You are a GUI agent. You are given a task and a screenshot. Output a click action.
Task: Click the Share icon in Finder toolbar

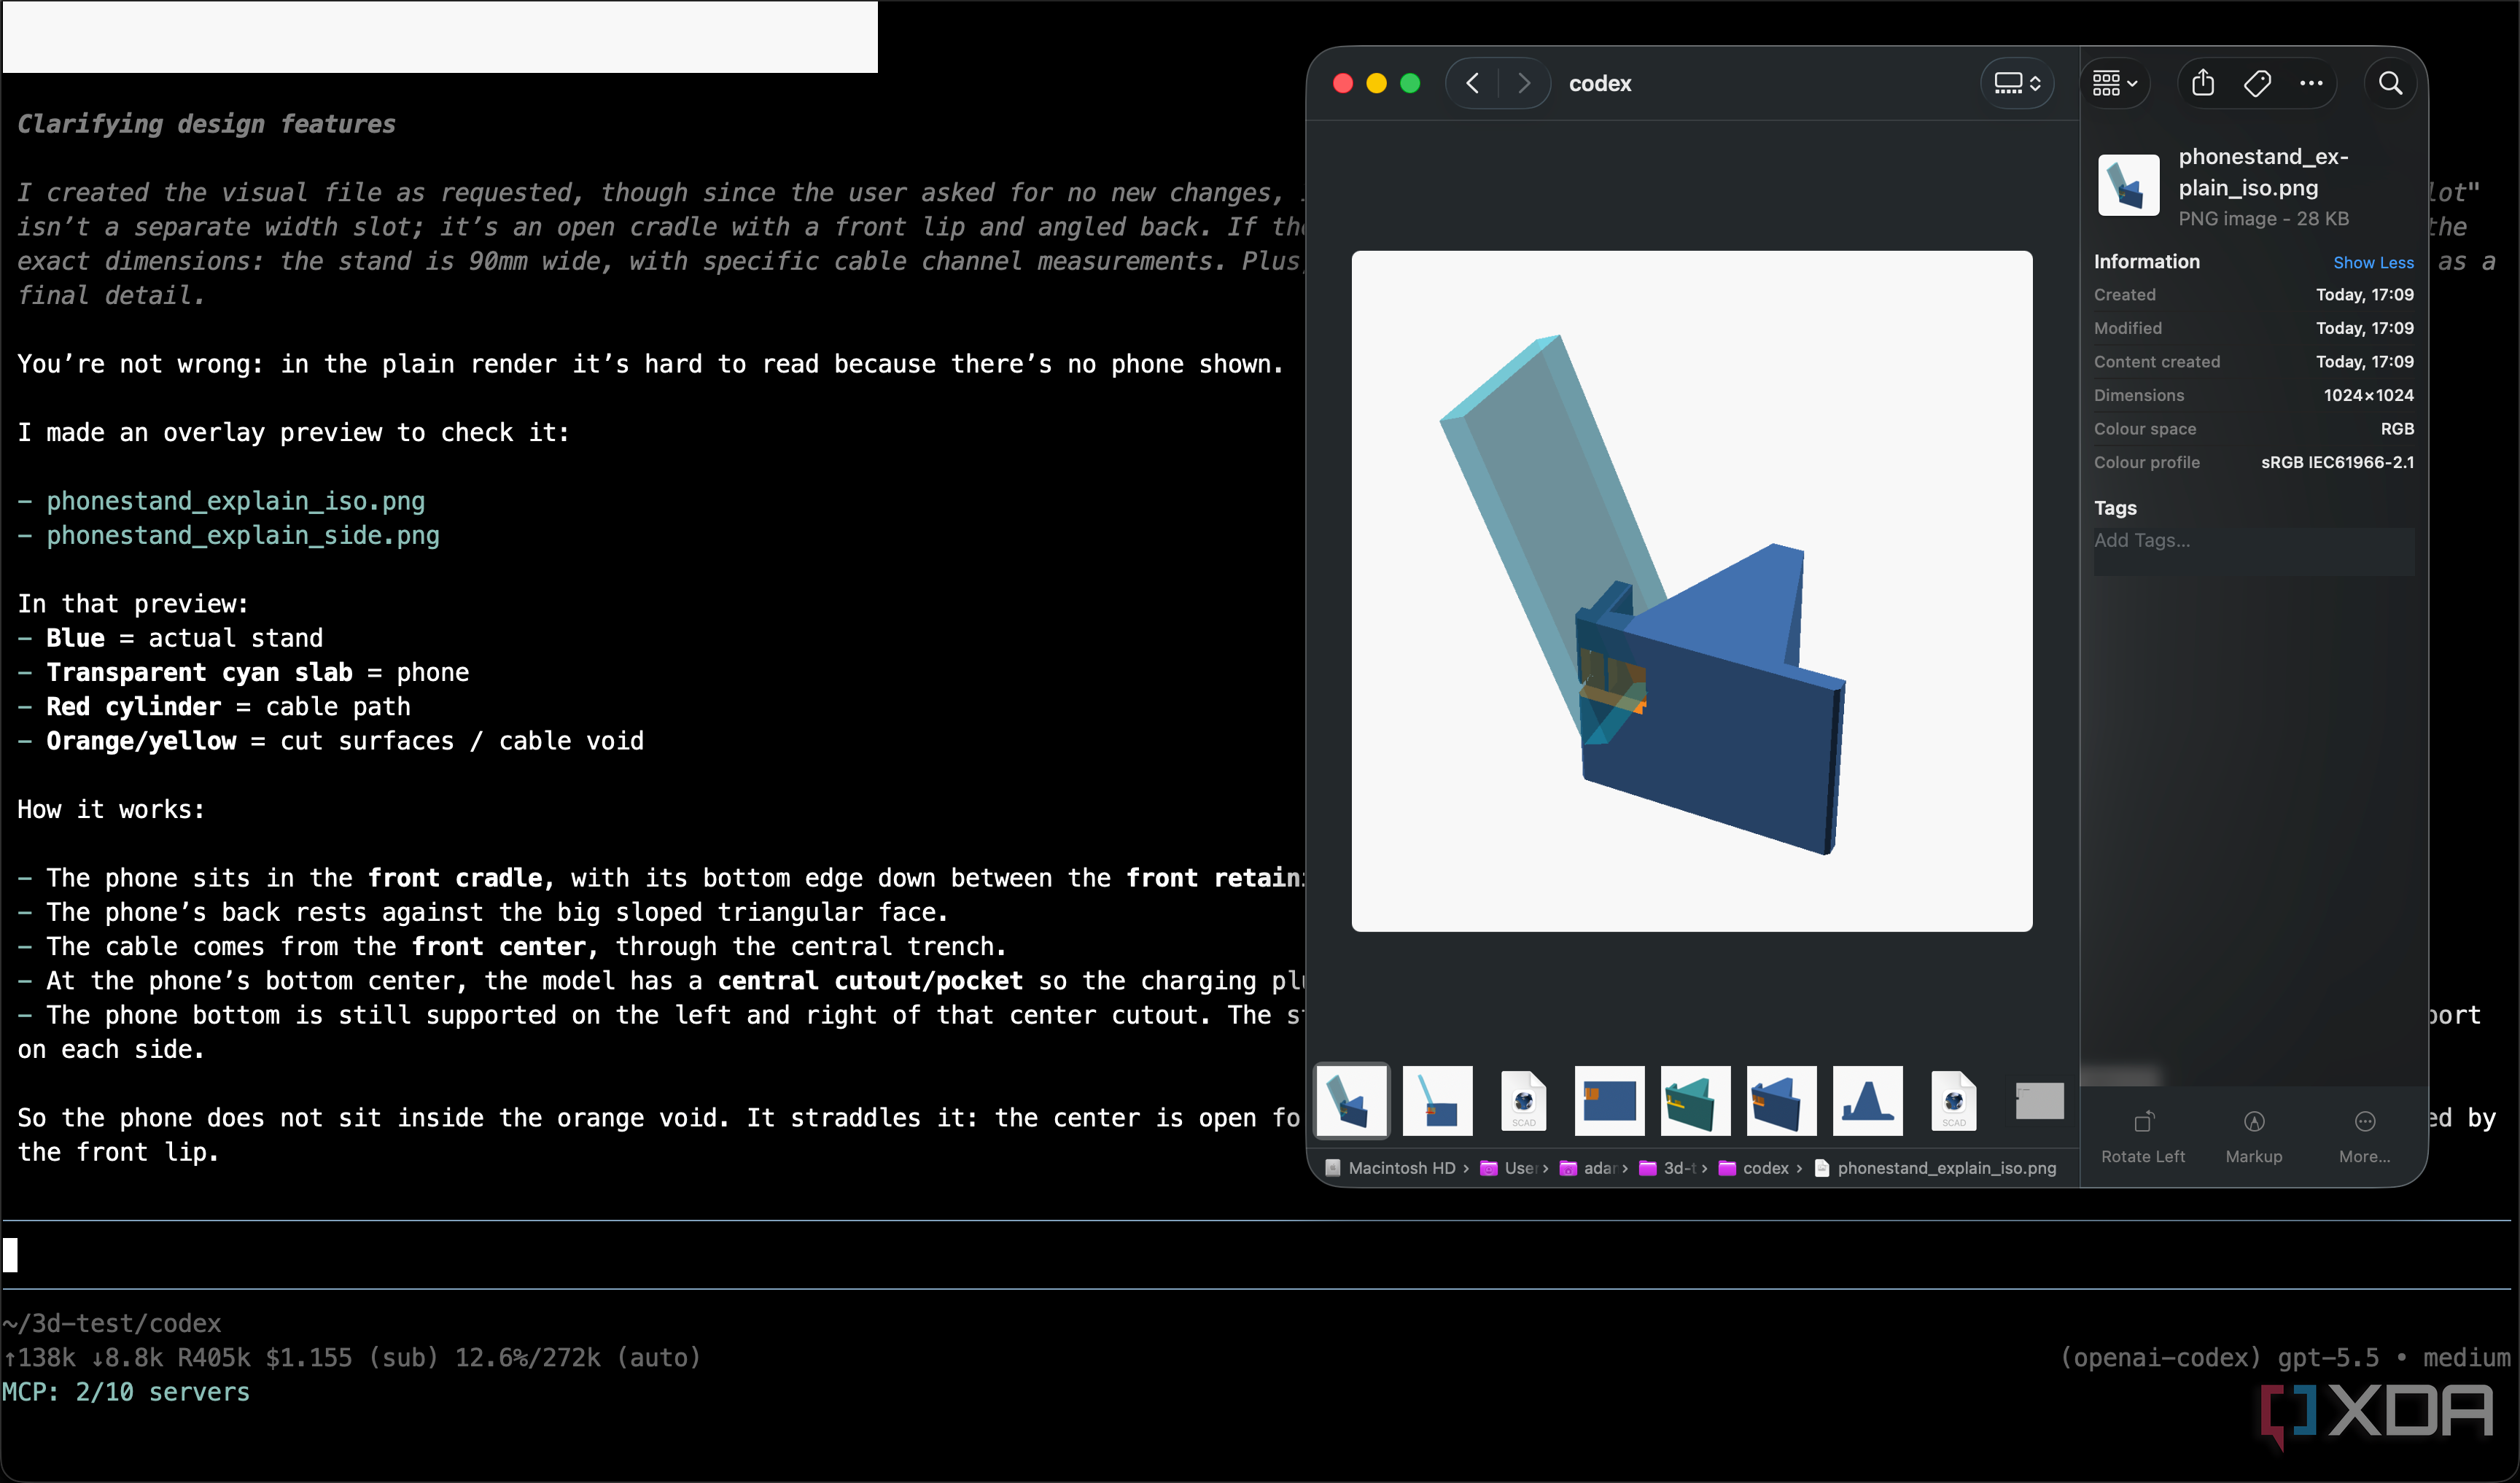click(x=2203, y=83)
